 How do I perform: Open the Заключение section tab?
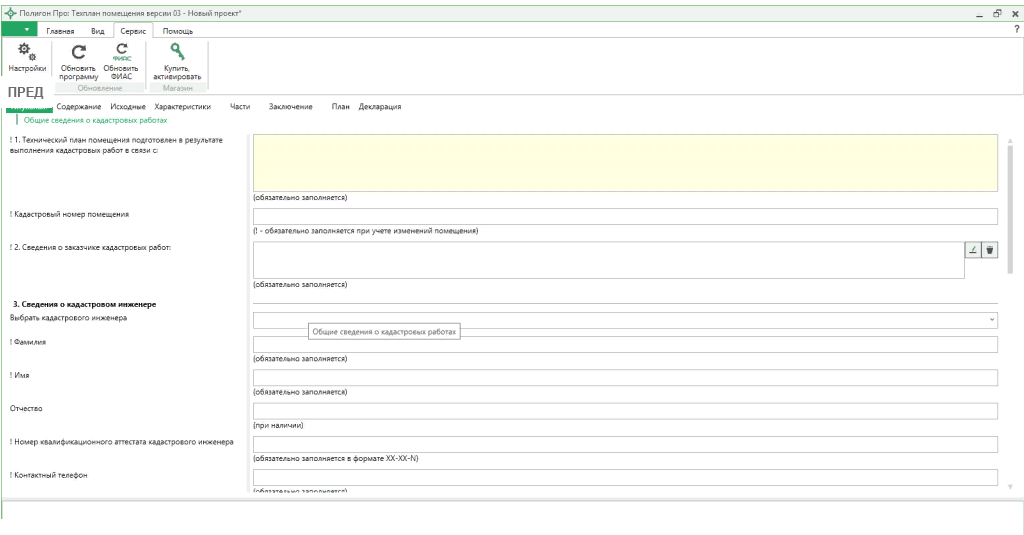[290, 106]
